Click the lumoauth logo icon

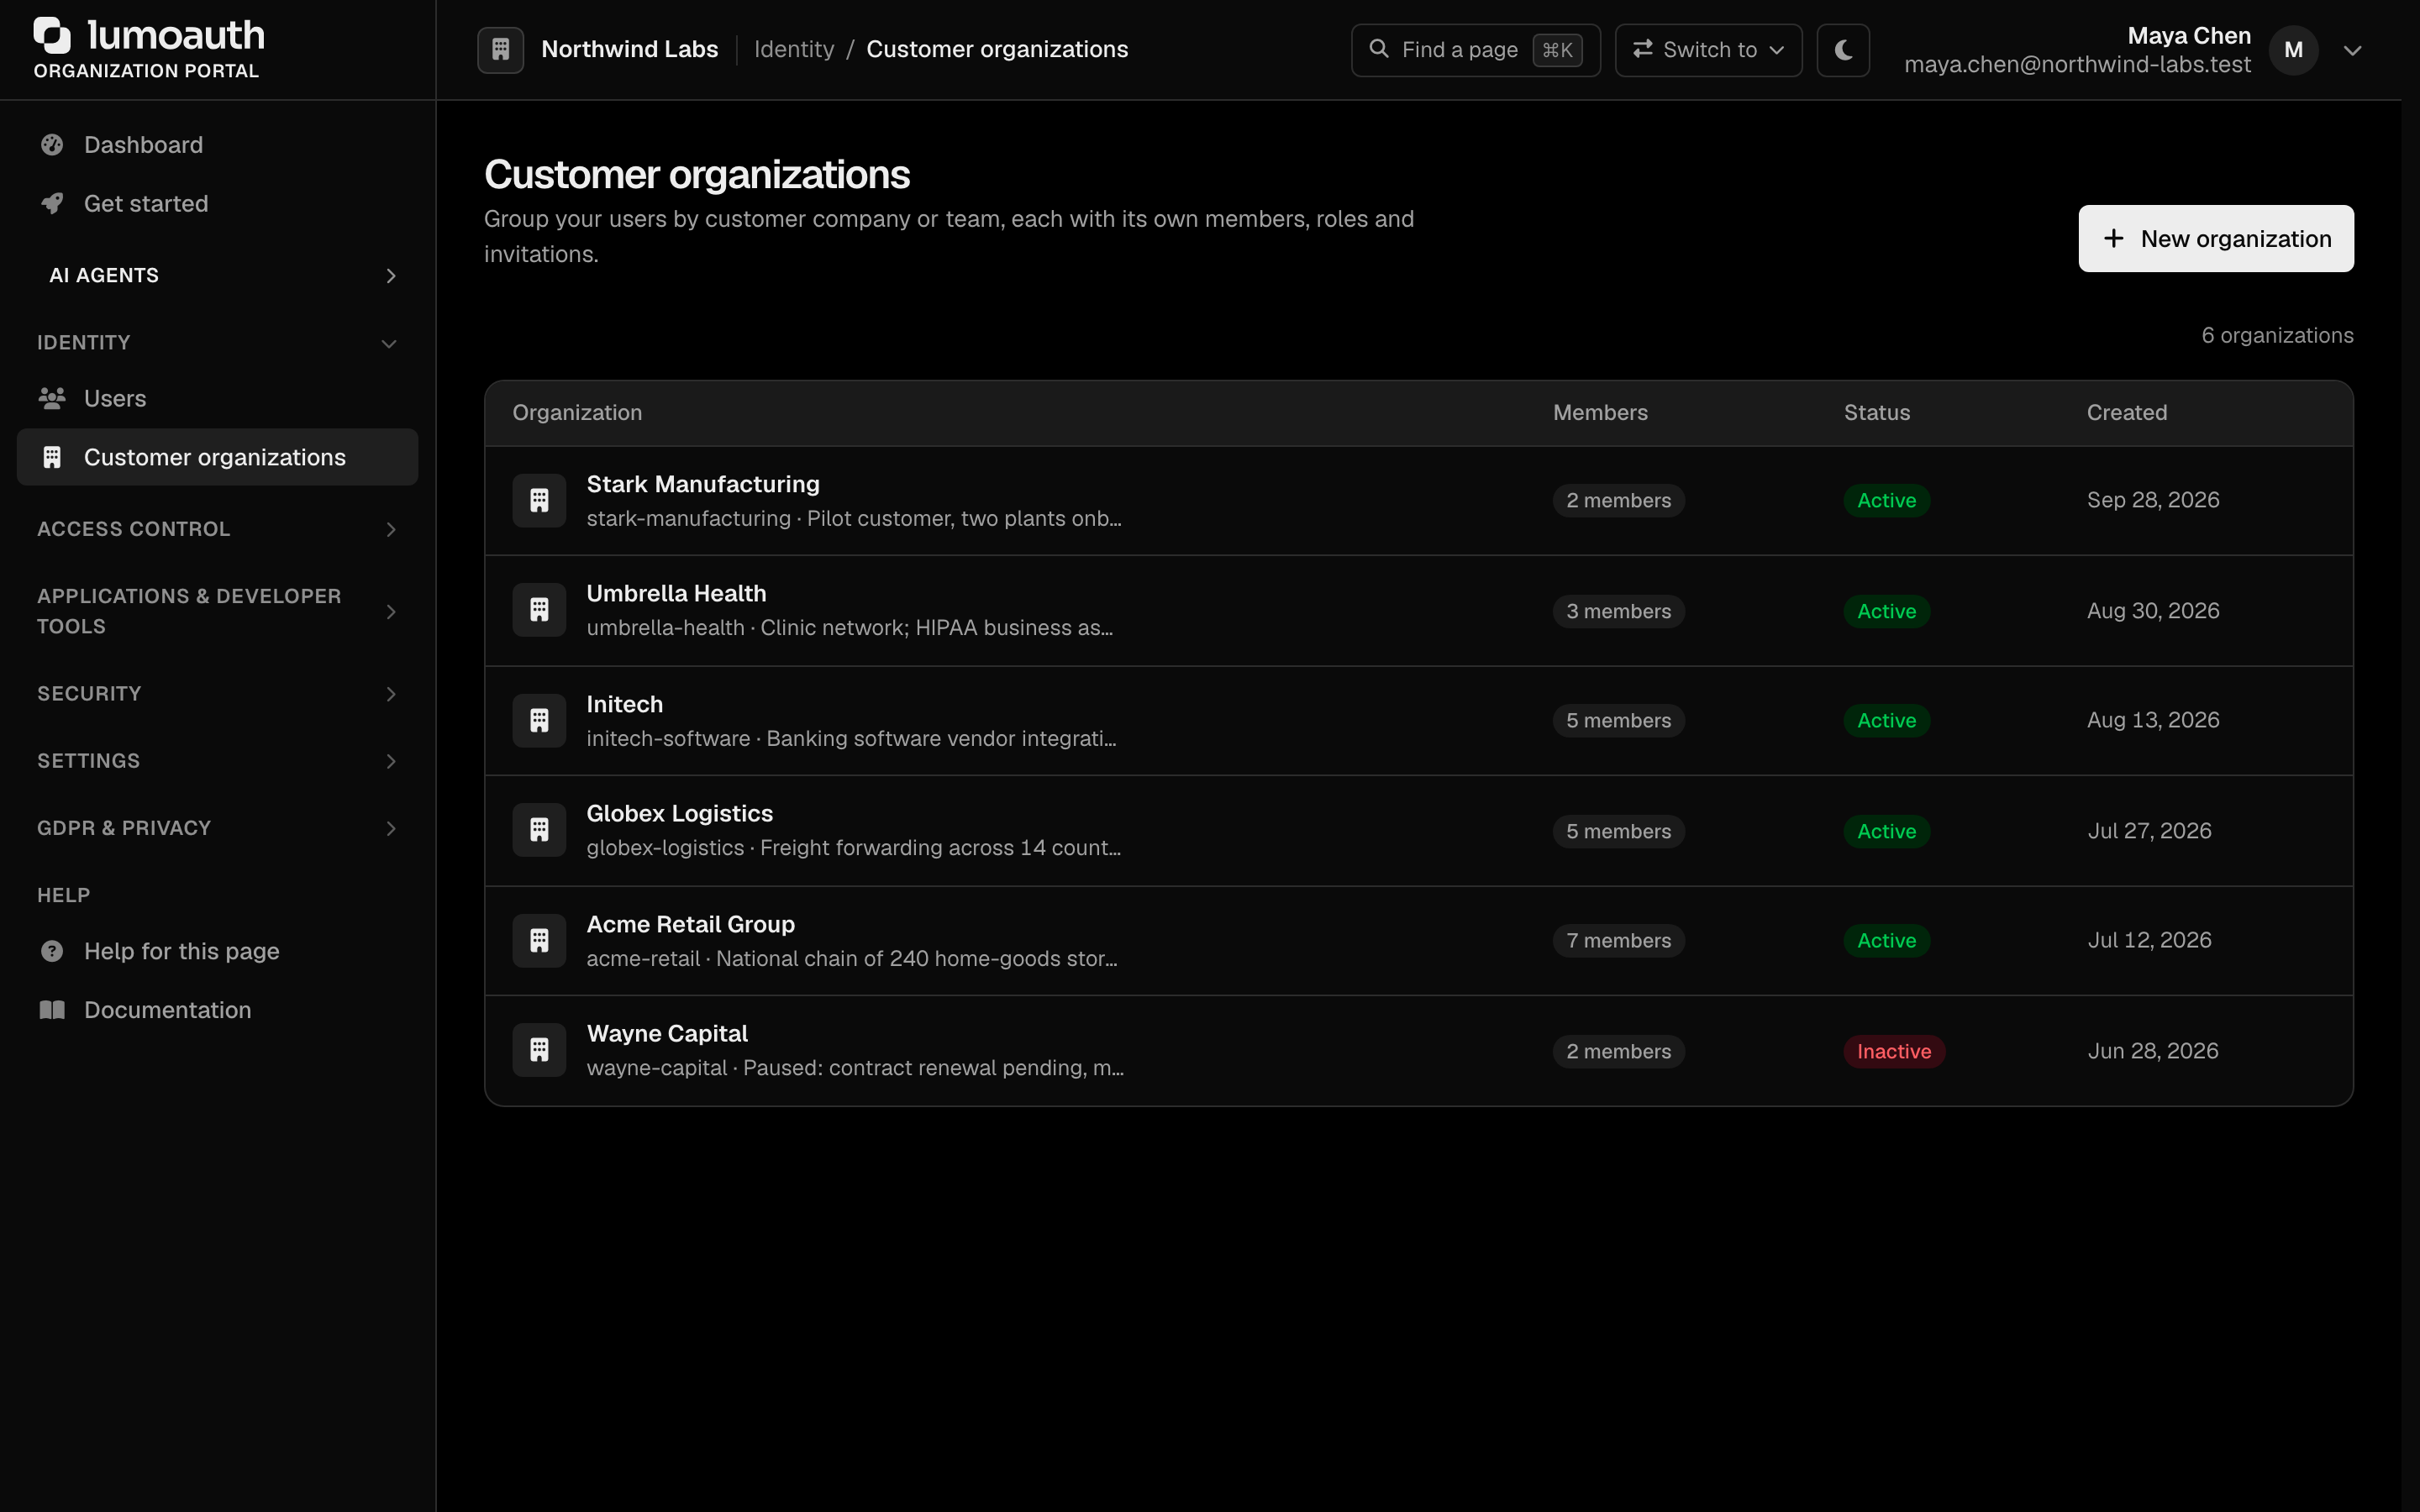coord(52,35)
